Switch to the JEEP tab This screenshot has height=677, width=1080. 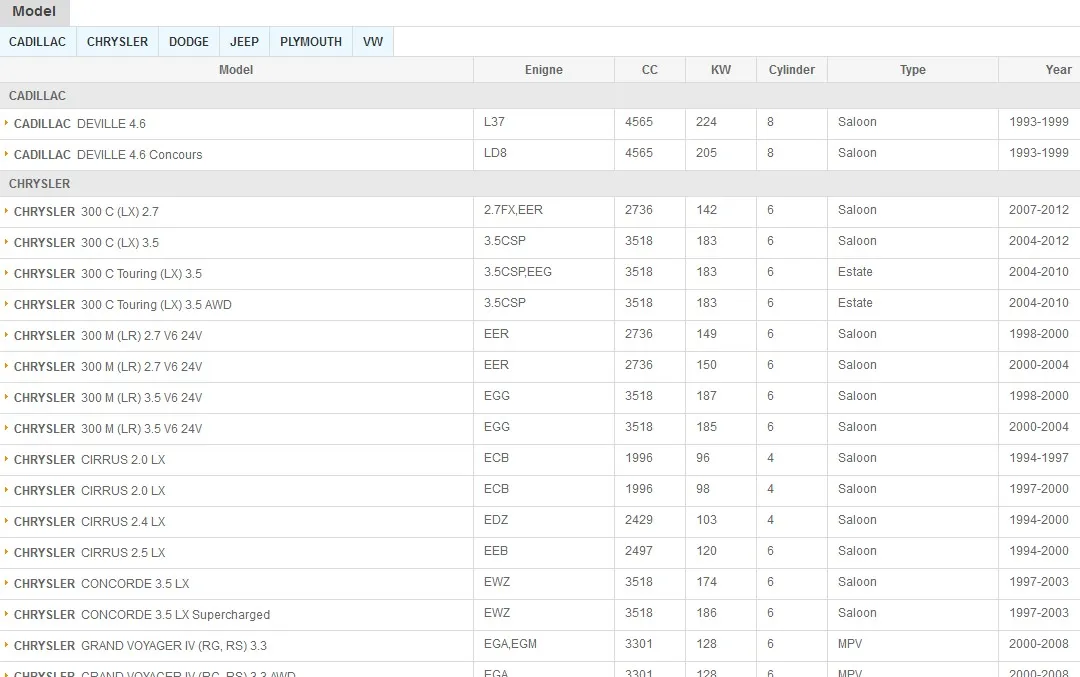(244, 42)
